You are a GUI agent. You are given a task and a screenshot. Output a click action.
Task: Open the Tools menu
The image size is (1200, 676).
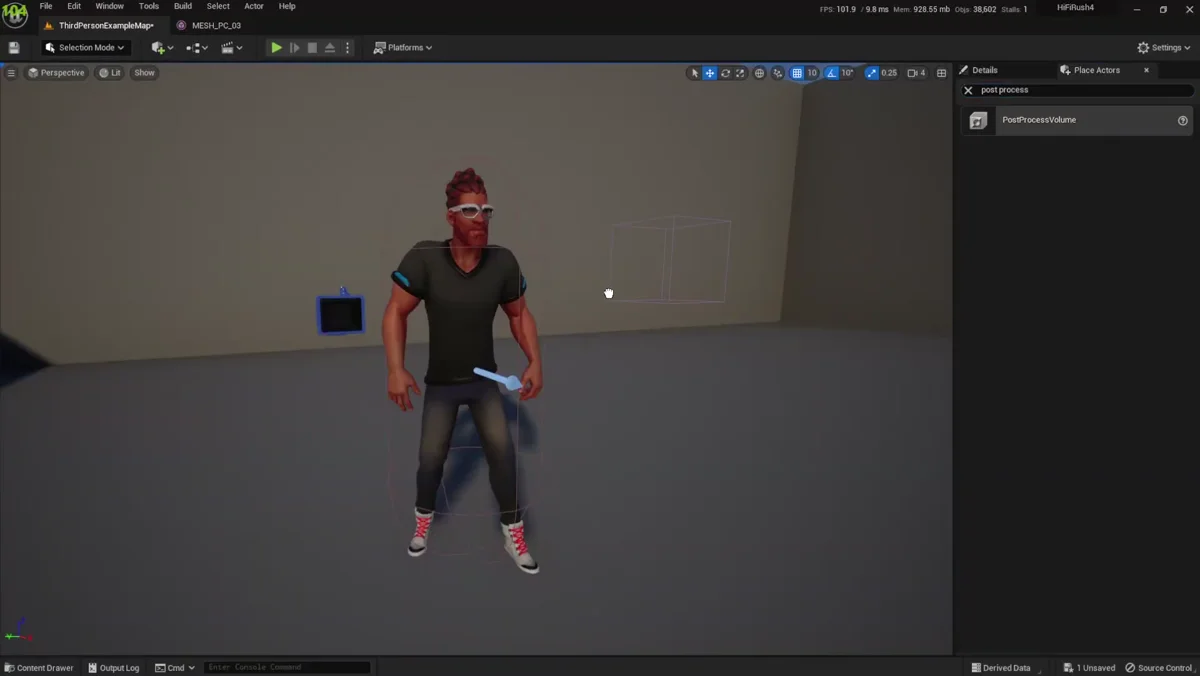(149, 6)
